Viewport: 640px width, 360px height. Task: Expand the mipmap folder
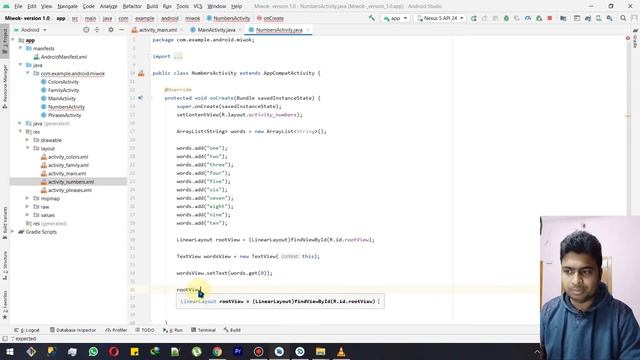(27, 198)
